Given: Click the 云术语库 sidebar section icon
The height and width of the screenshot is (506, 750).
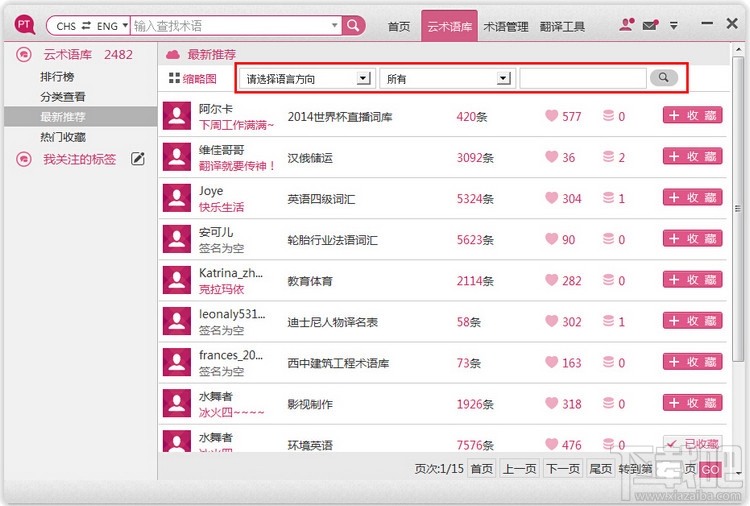Looking at the screenshot, I should pyautogui.click(x=23, y=55).
